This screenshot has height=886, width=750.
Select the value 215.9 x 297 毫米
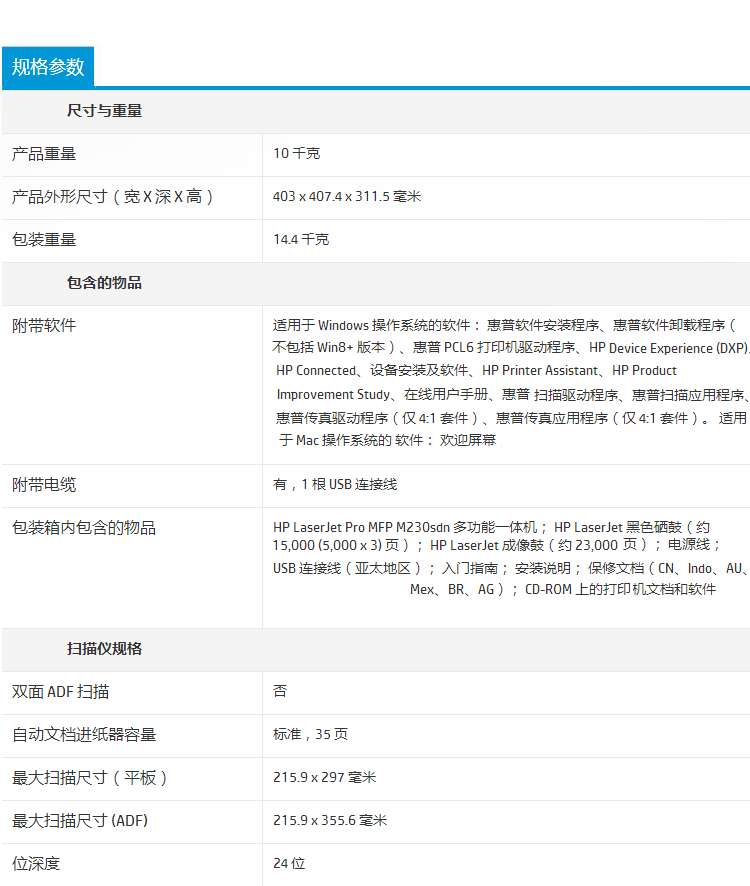pos(324,777)
